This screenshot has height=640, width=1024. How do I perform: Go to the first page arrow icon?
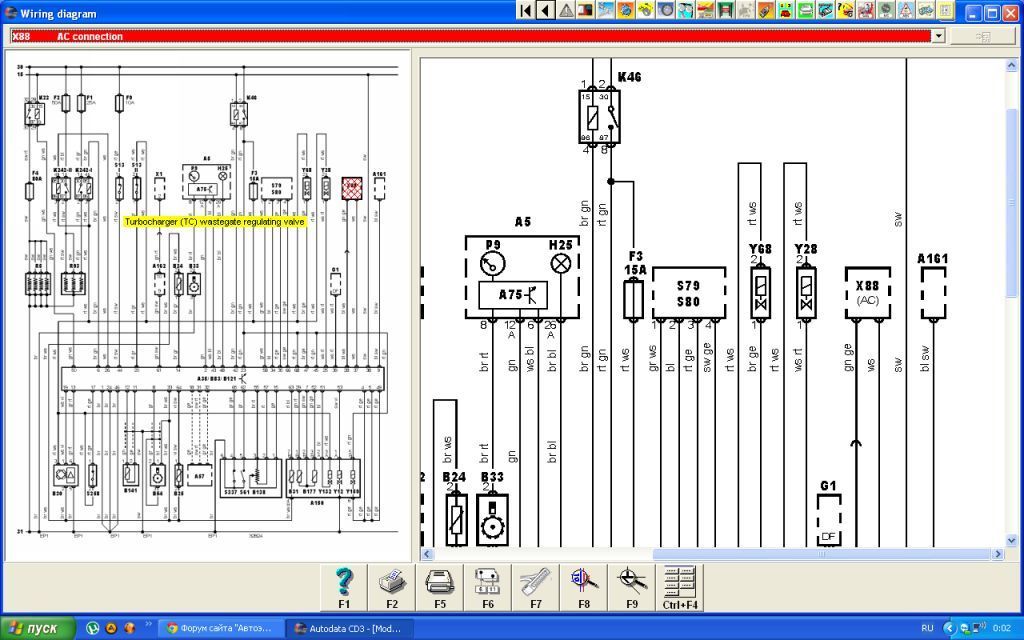pos(525,10)
